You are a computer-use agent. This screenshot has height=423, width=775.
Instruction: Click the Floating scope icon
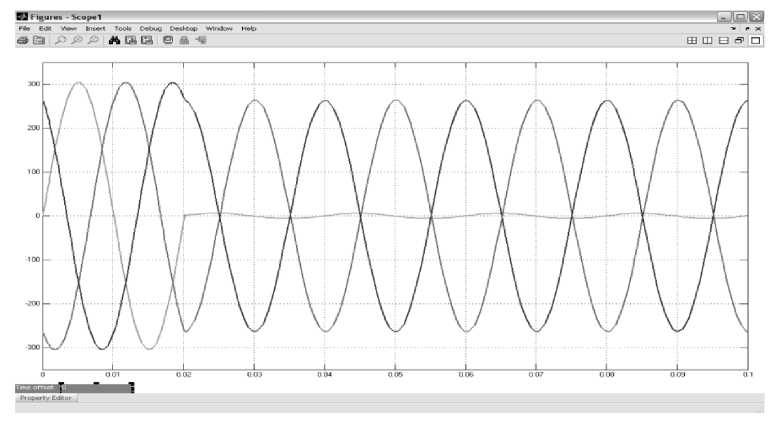[168, 41]
